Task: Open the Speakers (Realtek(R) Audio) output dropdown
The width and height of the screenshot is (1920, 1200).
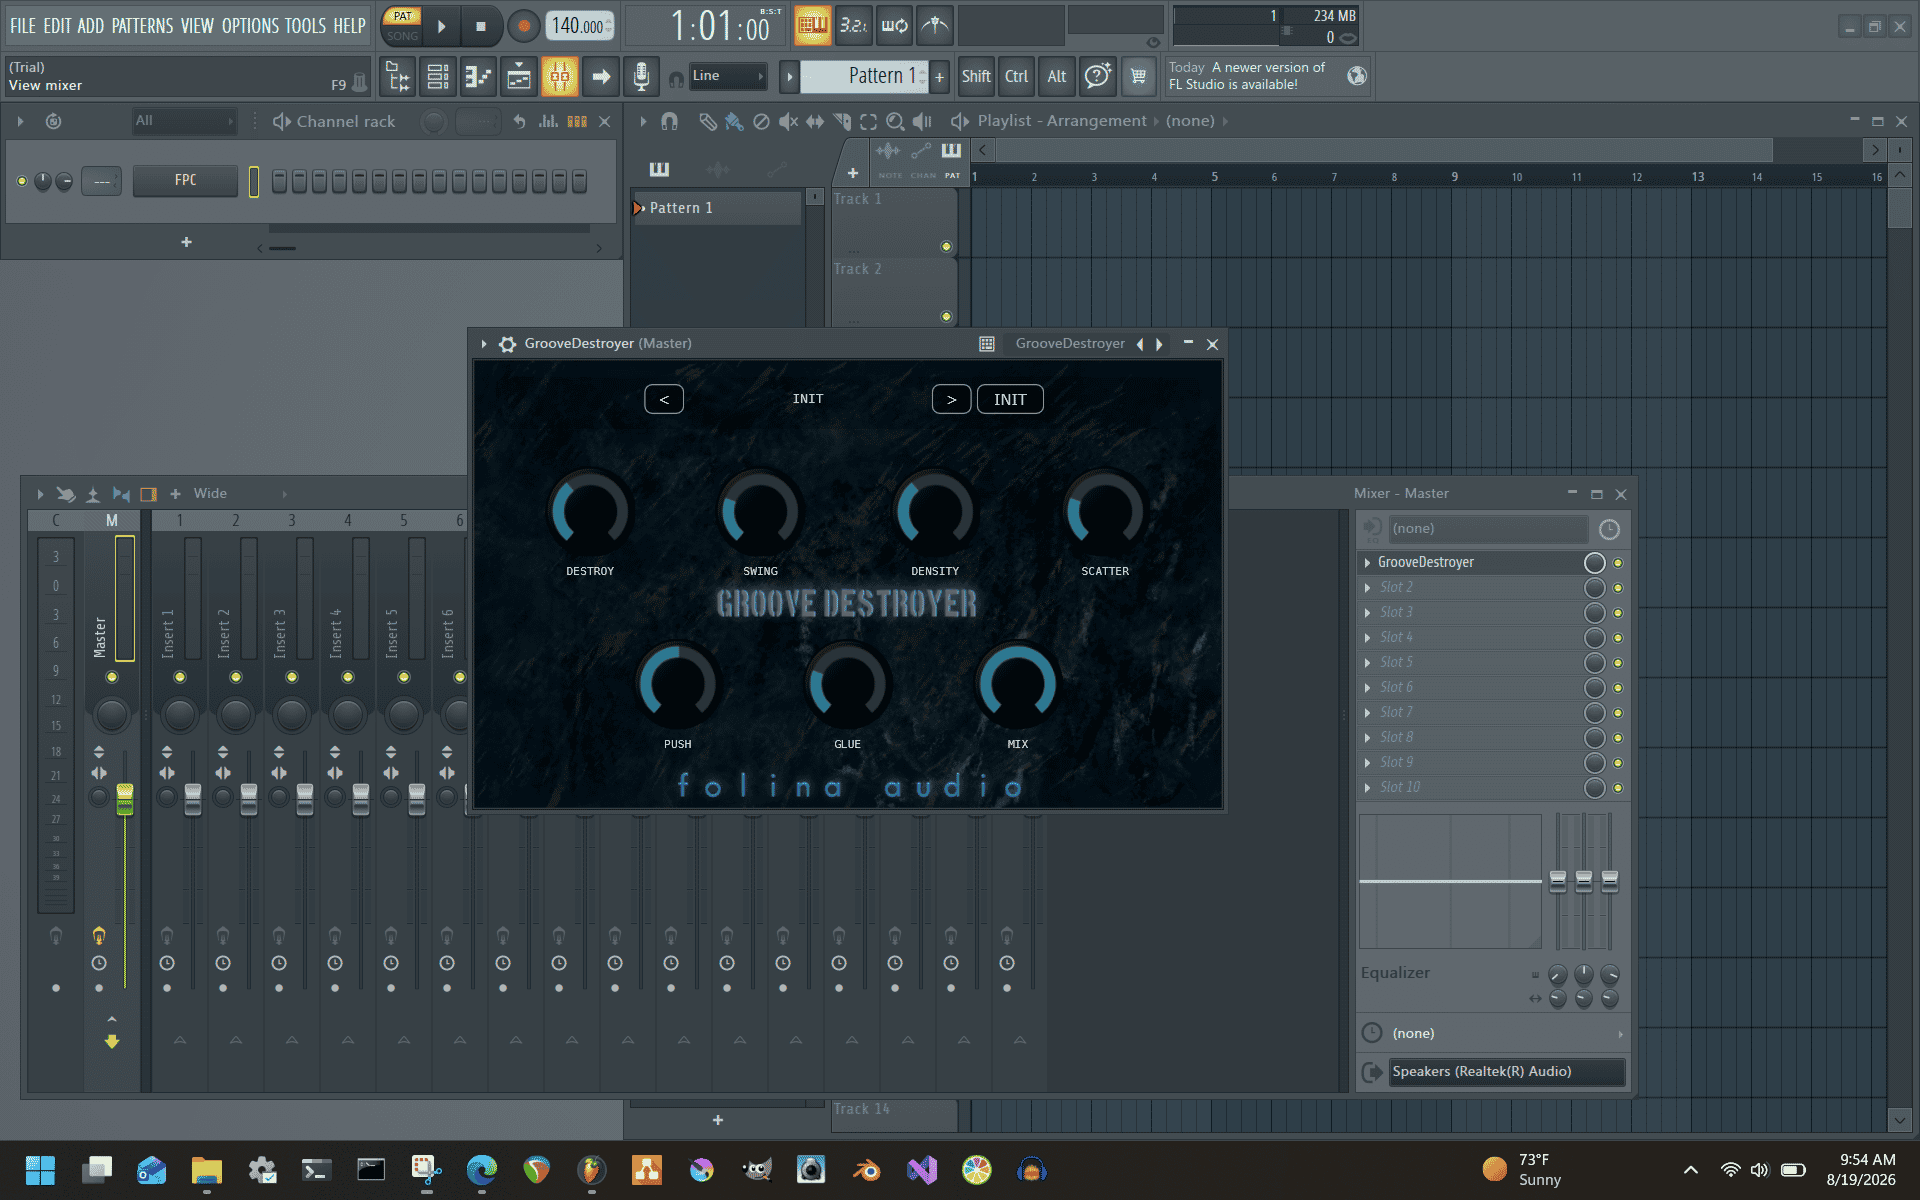Action: pos(1506,1072)
